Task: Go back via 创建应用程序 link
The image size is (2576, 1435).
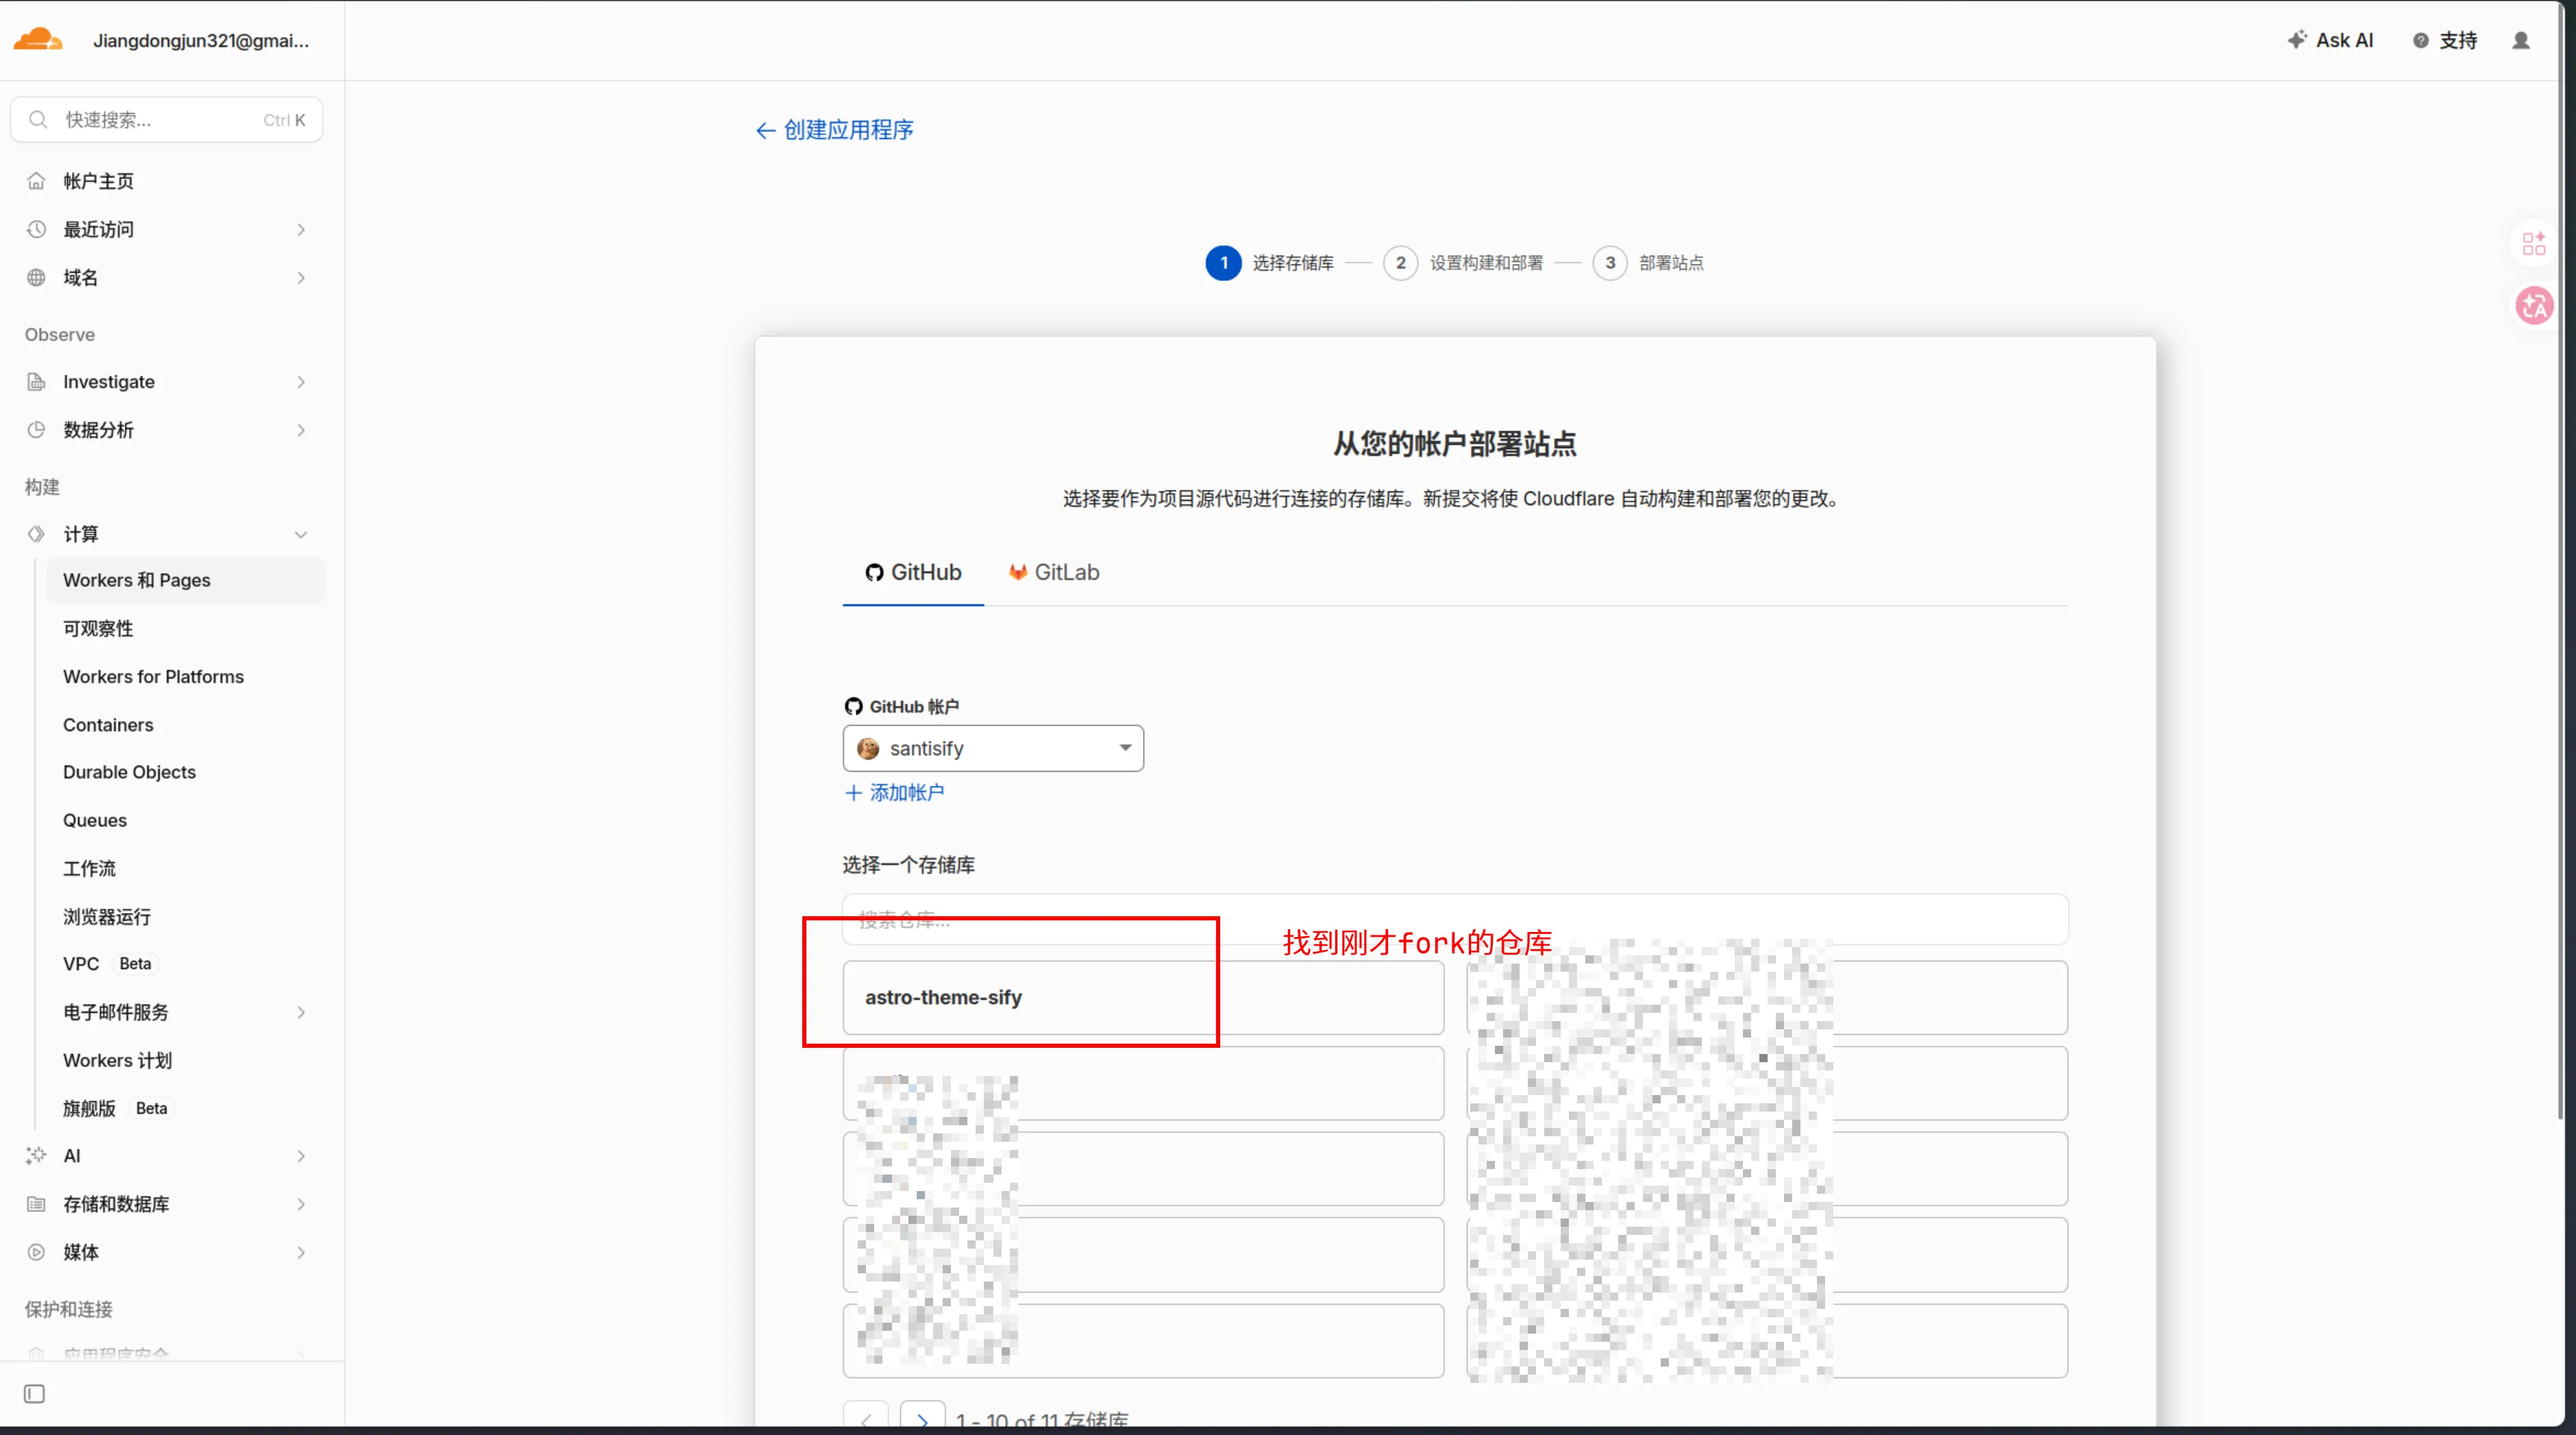Action: click(834, 130)
